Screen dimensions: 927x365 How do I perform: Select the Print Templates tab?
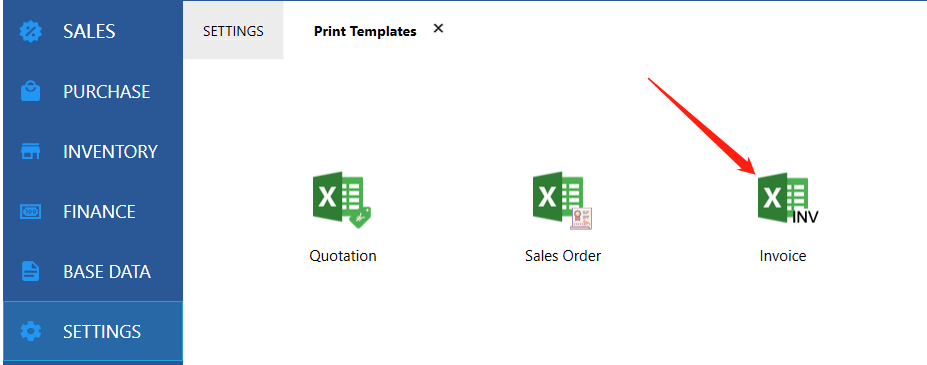[365, 31]
